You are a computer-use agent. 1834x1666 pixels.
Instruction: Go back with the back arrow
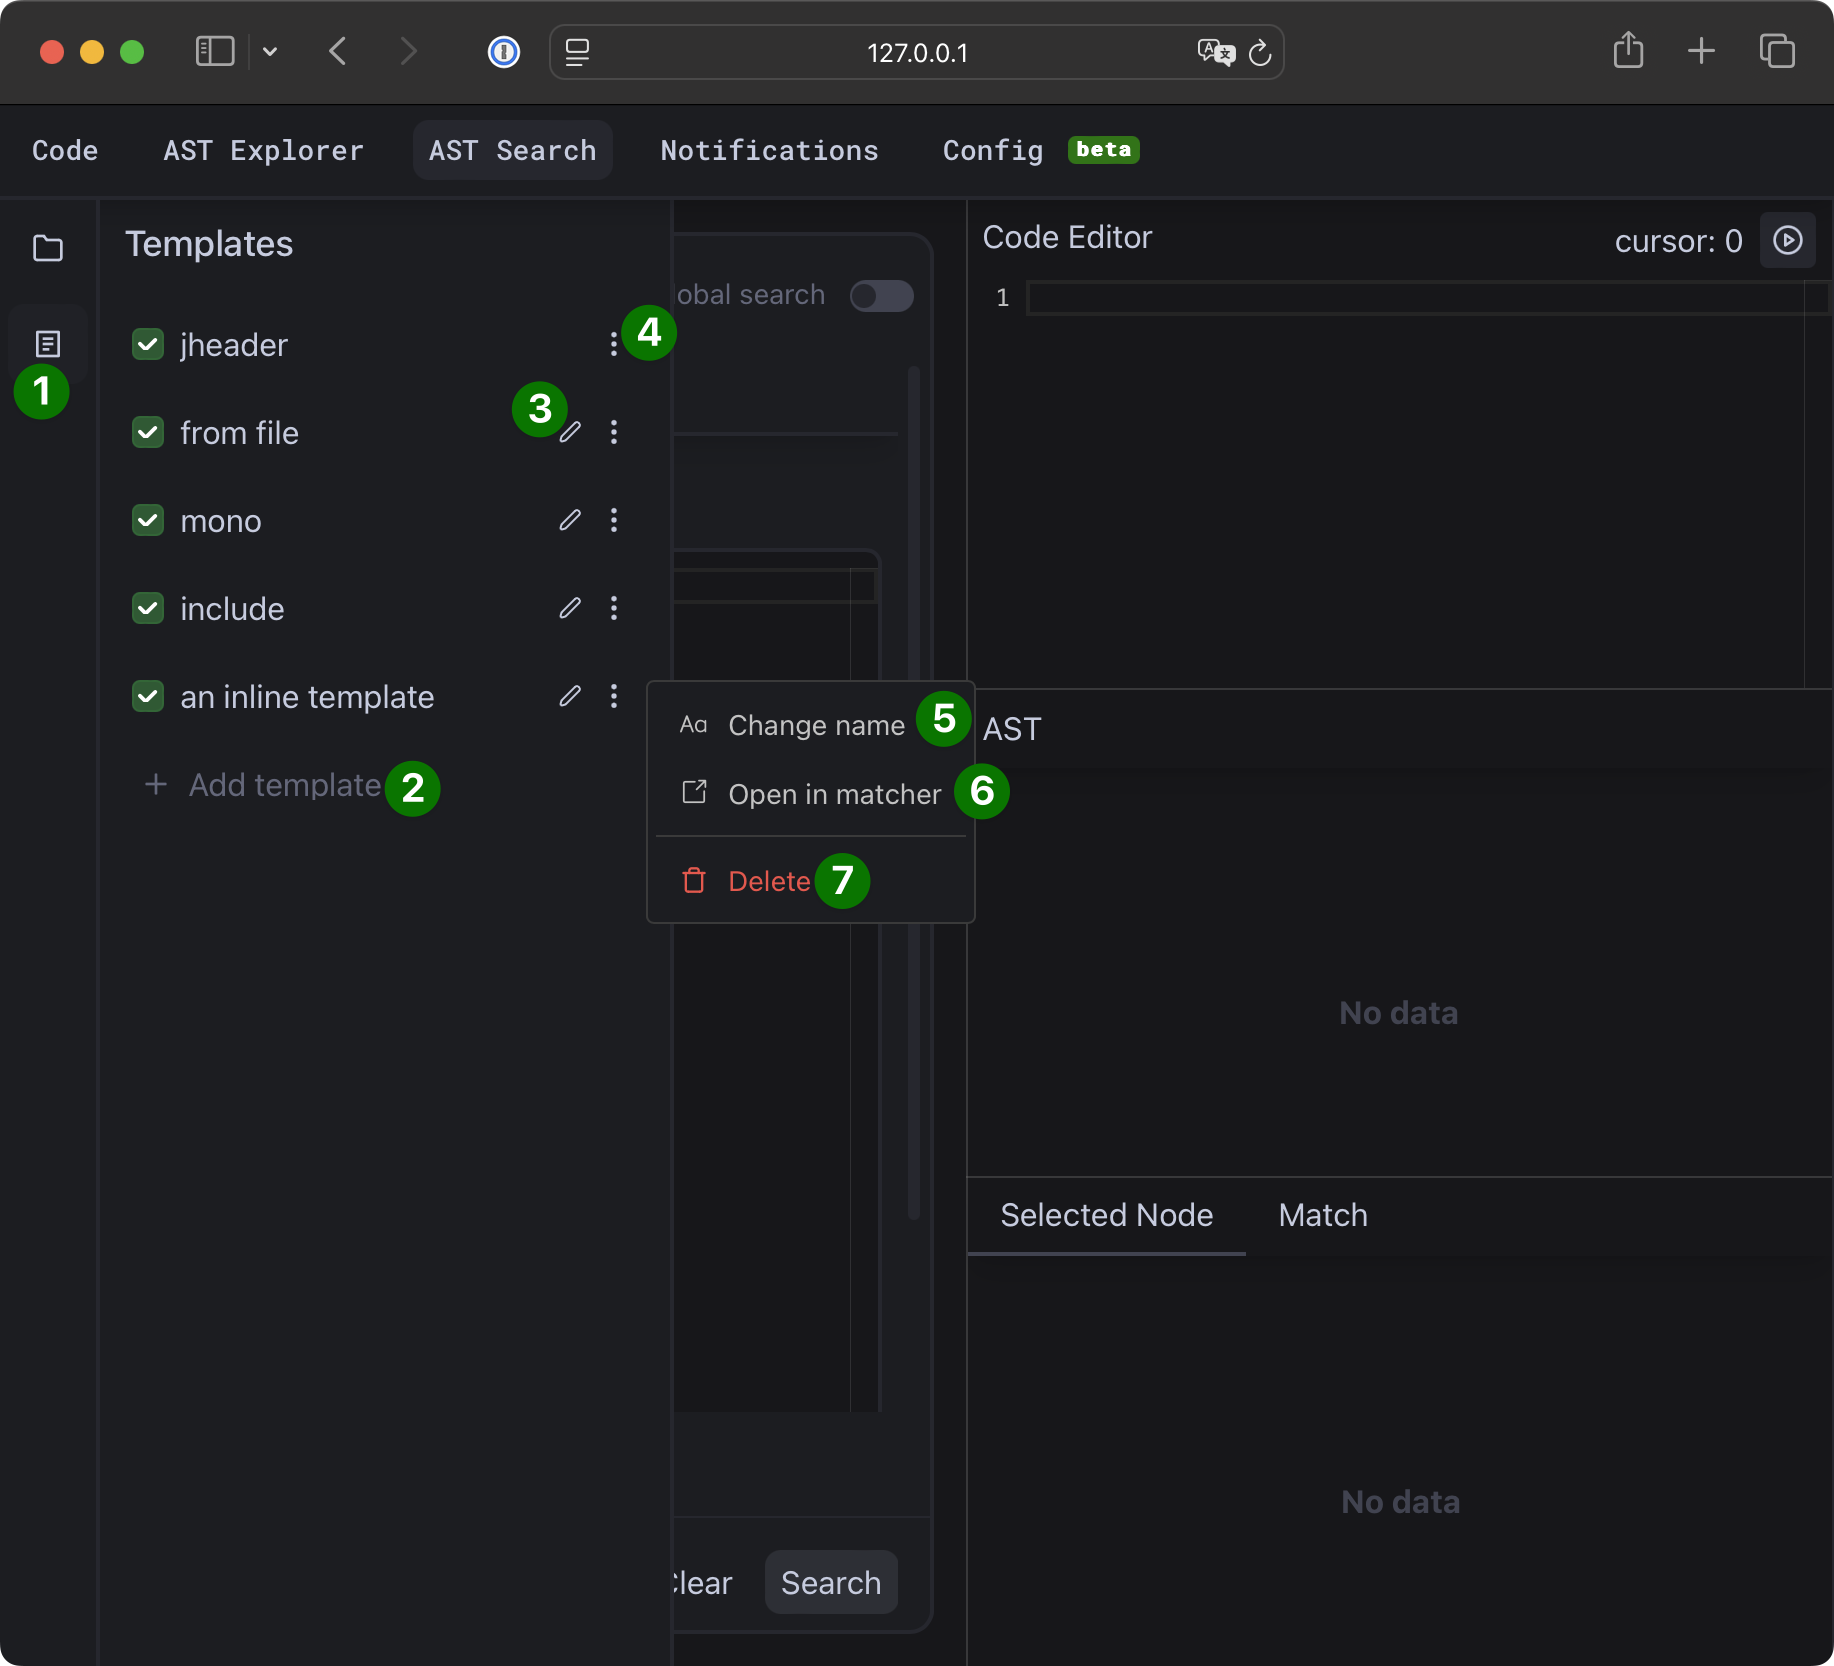point(338,51)
